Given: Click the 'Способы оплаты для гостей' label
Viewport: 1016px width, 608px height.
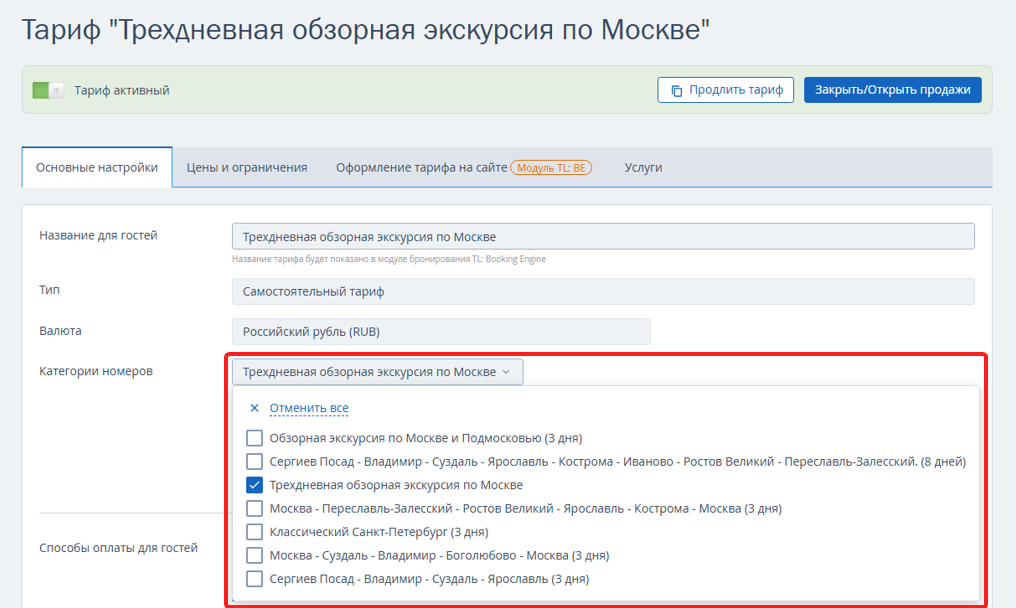Looking at the screenshot, I should (119, 548).
